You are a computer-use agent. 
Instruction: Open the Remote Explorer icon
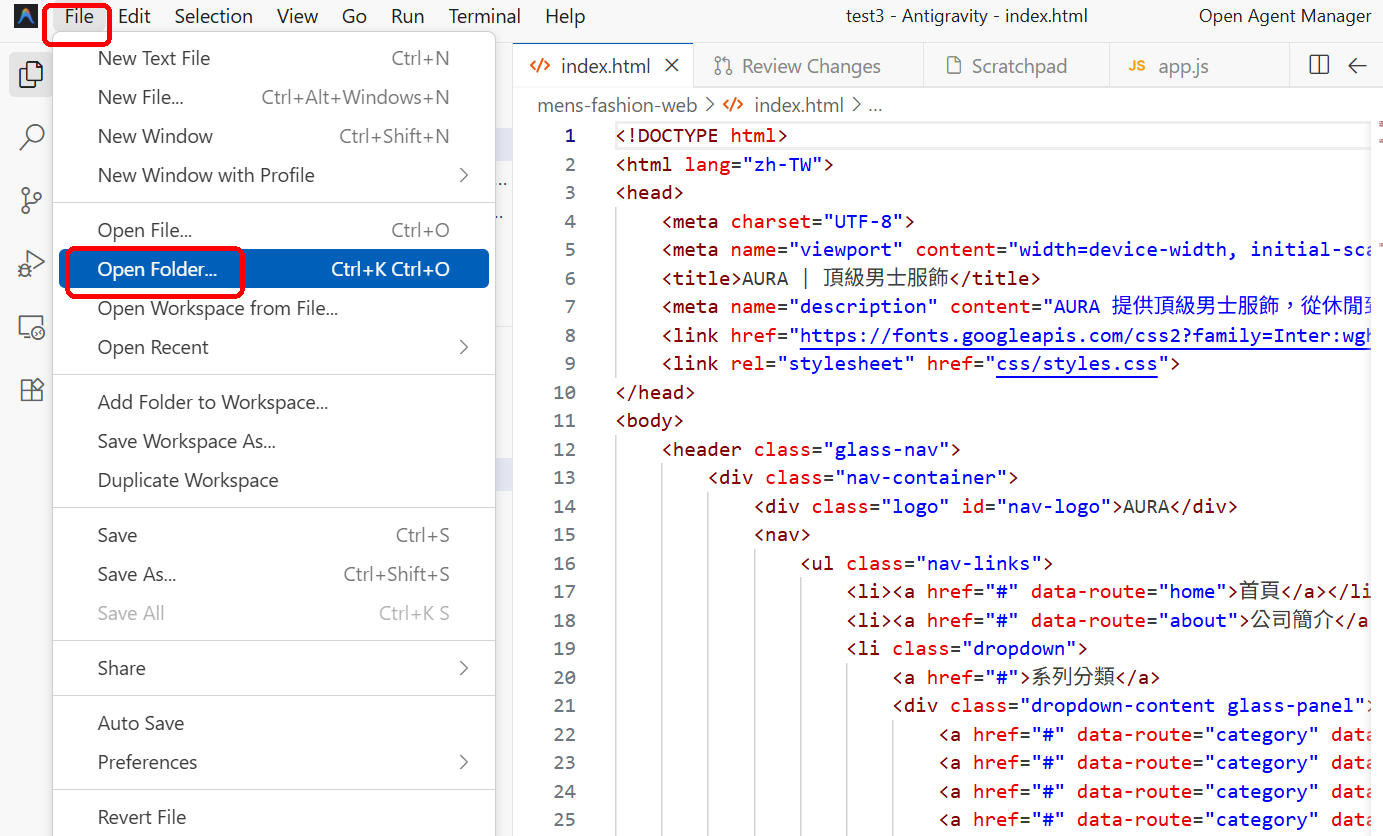pyautogui.click(x=31, y=327)
